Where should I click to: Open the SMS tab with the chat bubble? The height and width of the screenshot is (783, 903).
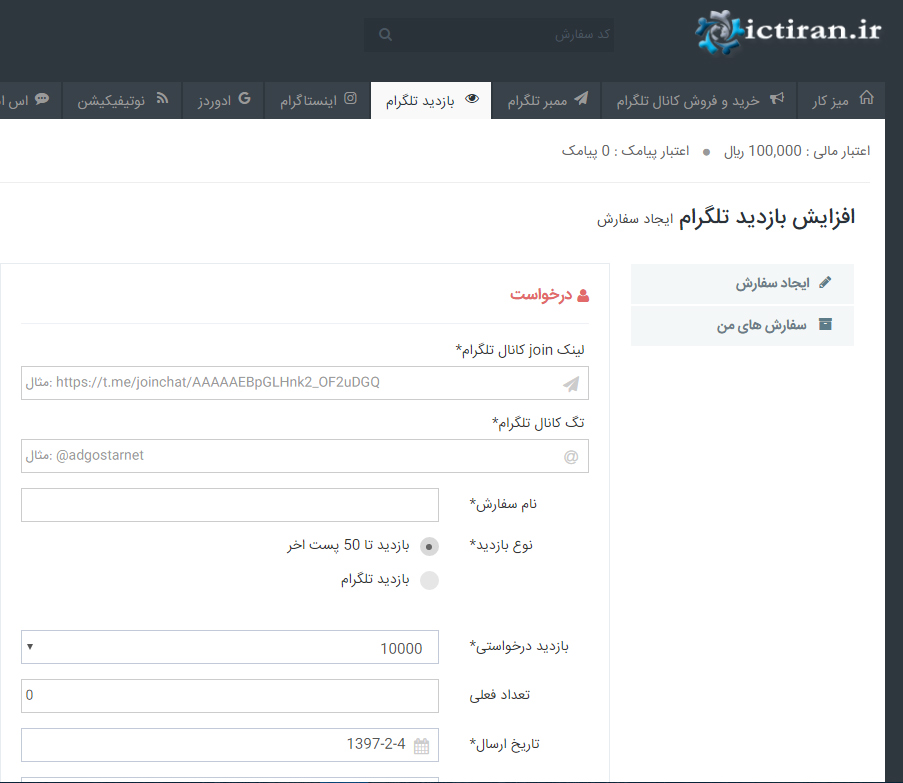click(29, 100)
